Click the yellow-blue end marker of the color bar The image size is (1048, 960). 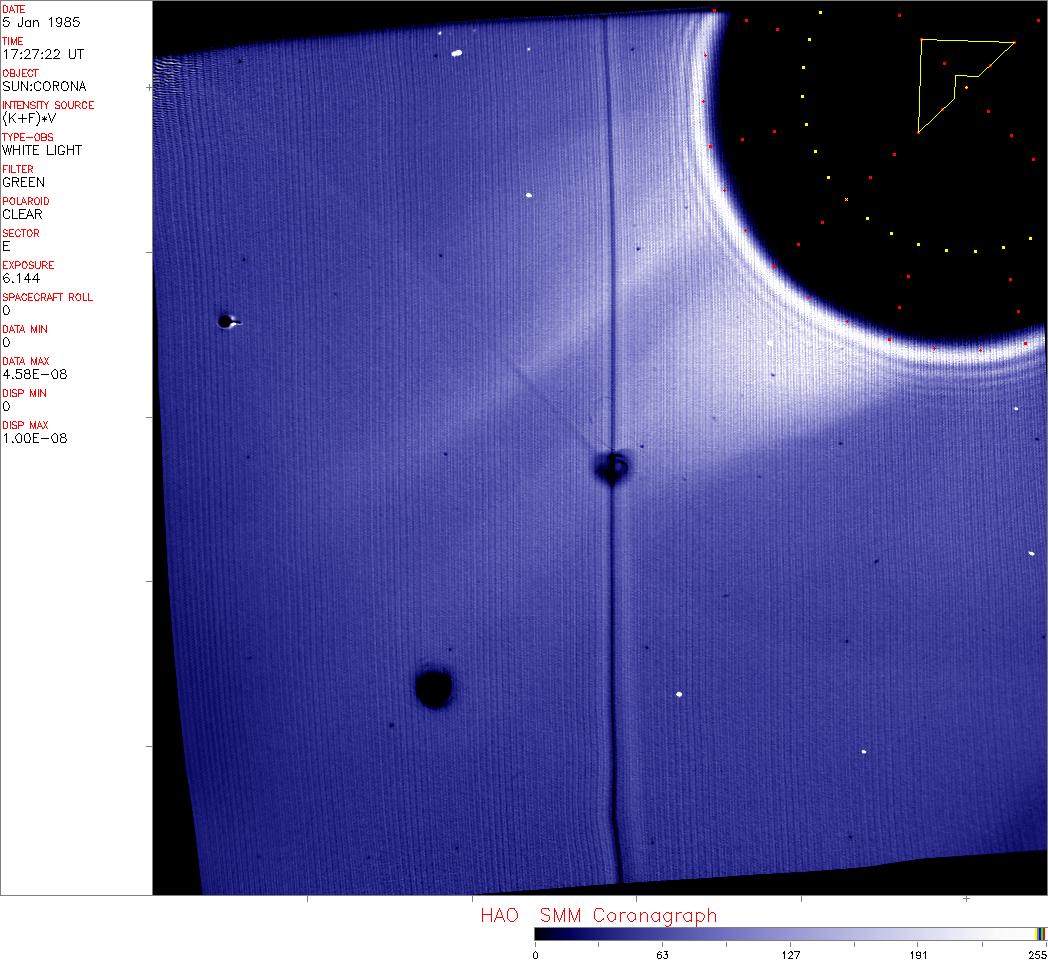pos(1040,933)
